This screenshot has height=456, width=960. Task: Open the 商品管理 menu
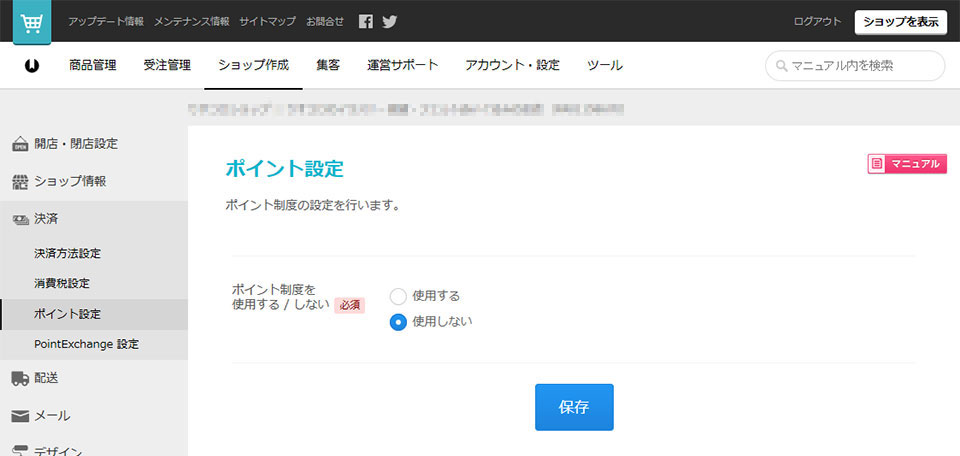click(x=92, y=65)
